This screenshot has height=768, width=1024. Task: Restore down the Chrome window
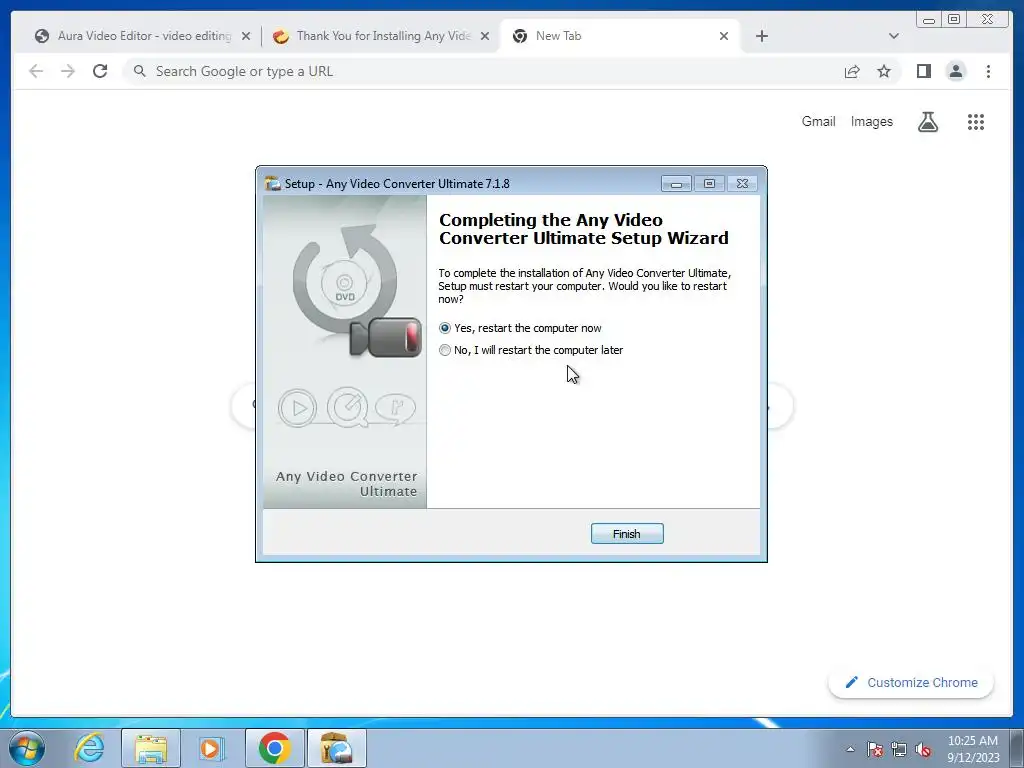(954, 20)
